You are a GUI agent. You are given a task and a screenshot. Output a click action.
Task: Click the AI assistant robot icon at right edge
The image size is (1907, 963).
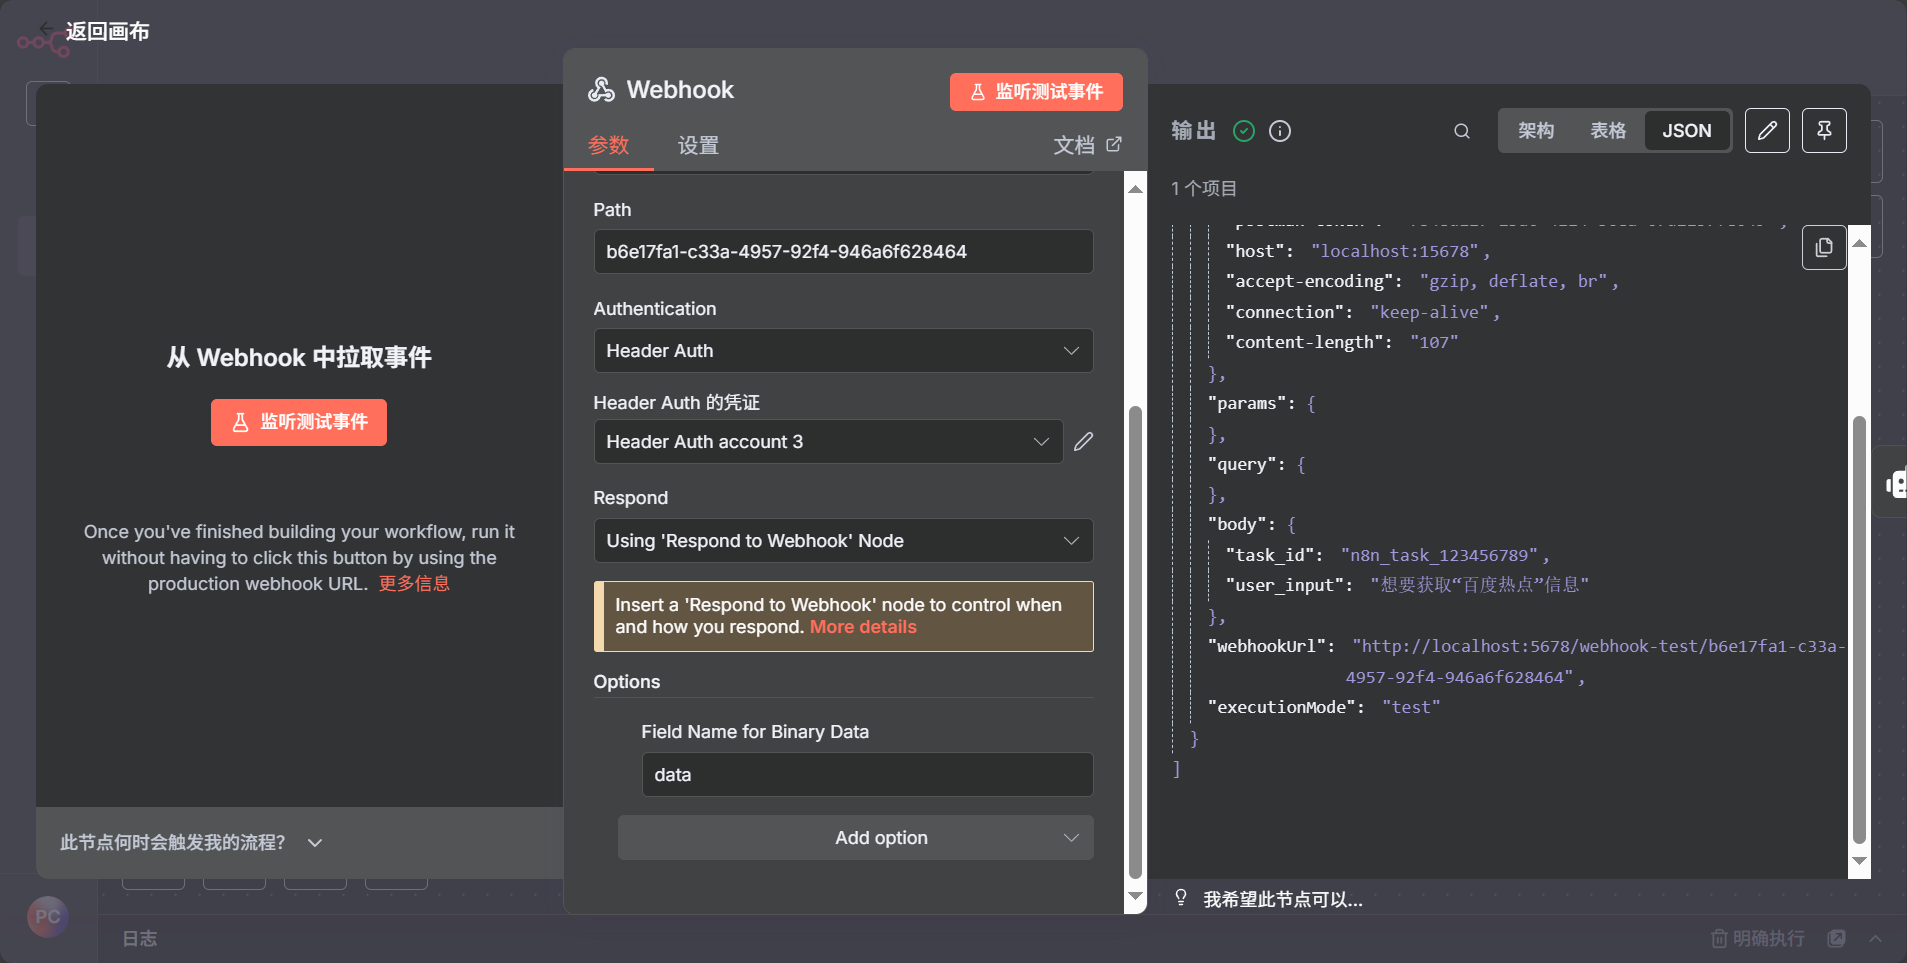tap(1896, 483)
